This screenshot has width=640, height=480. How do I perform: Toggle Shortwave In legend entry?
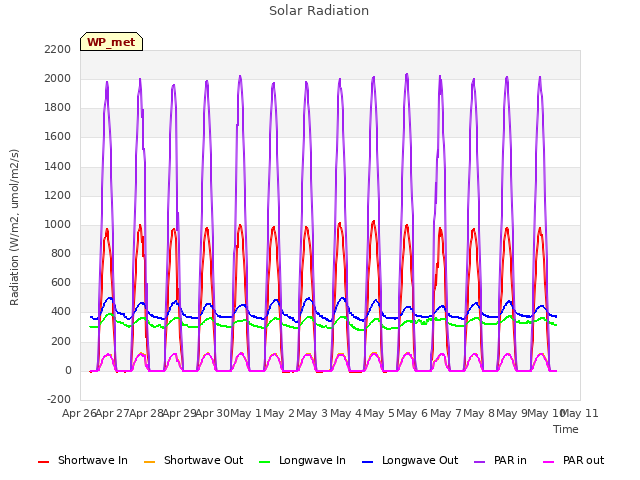pyautogui.click(x=83, y=460)
